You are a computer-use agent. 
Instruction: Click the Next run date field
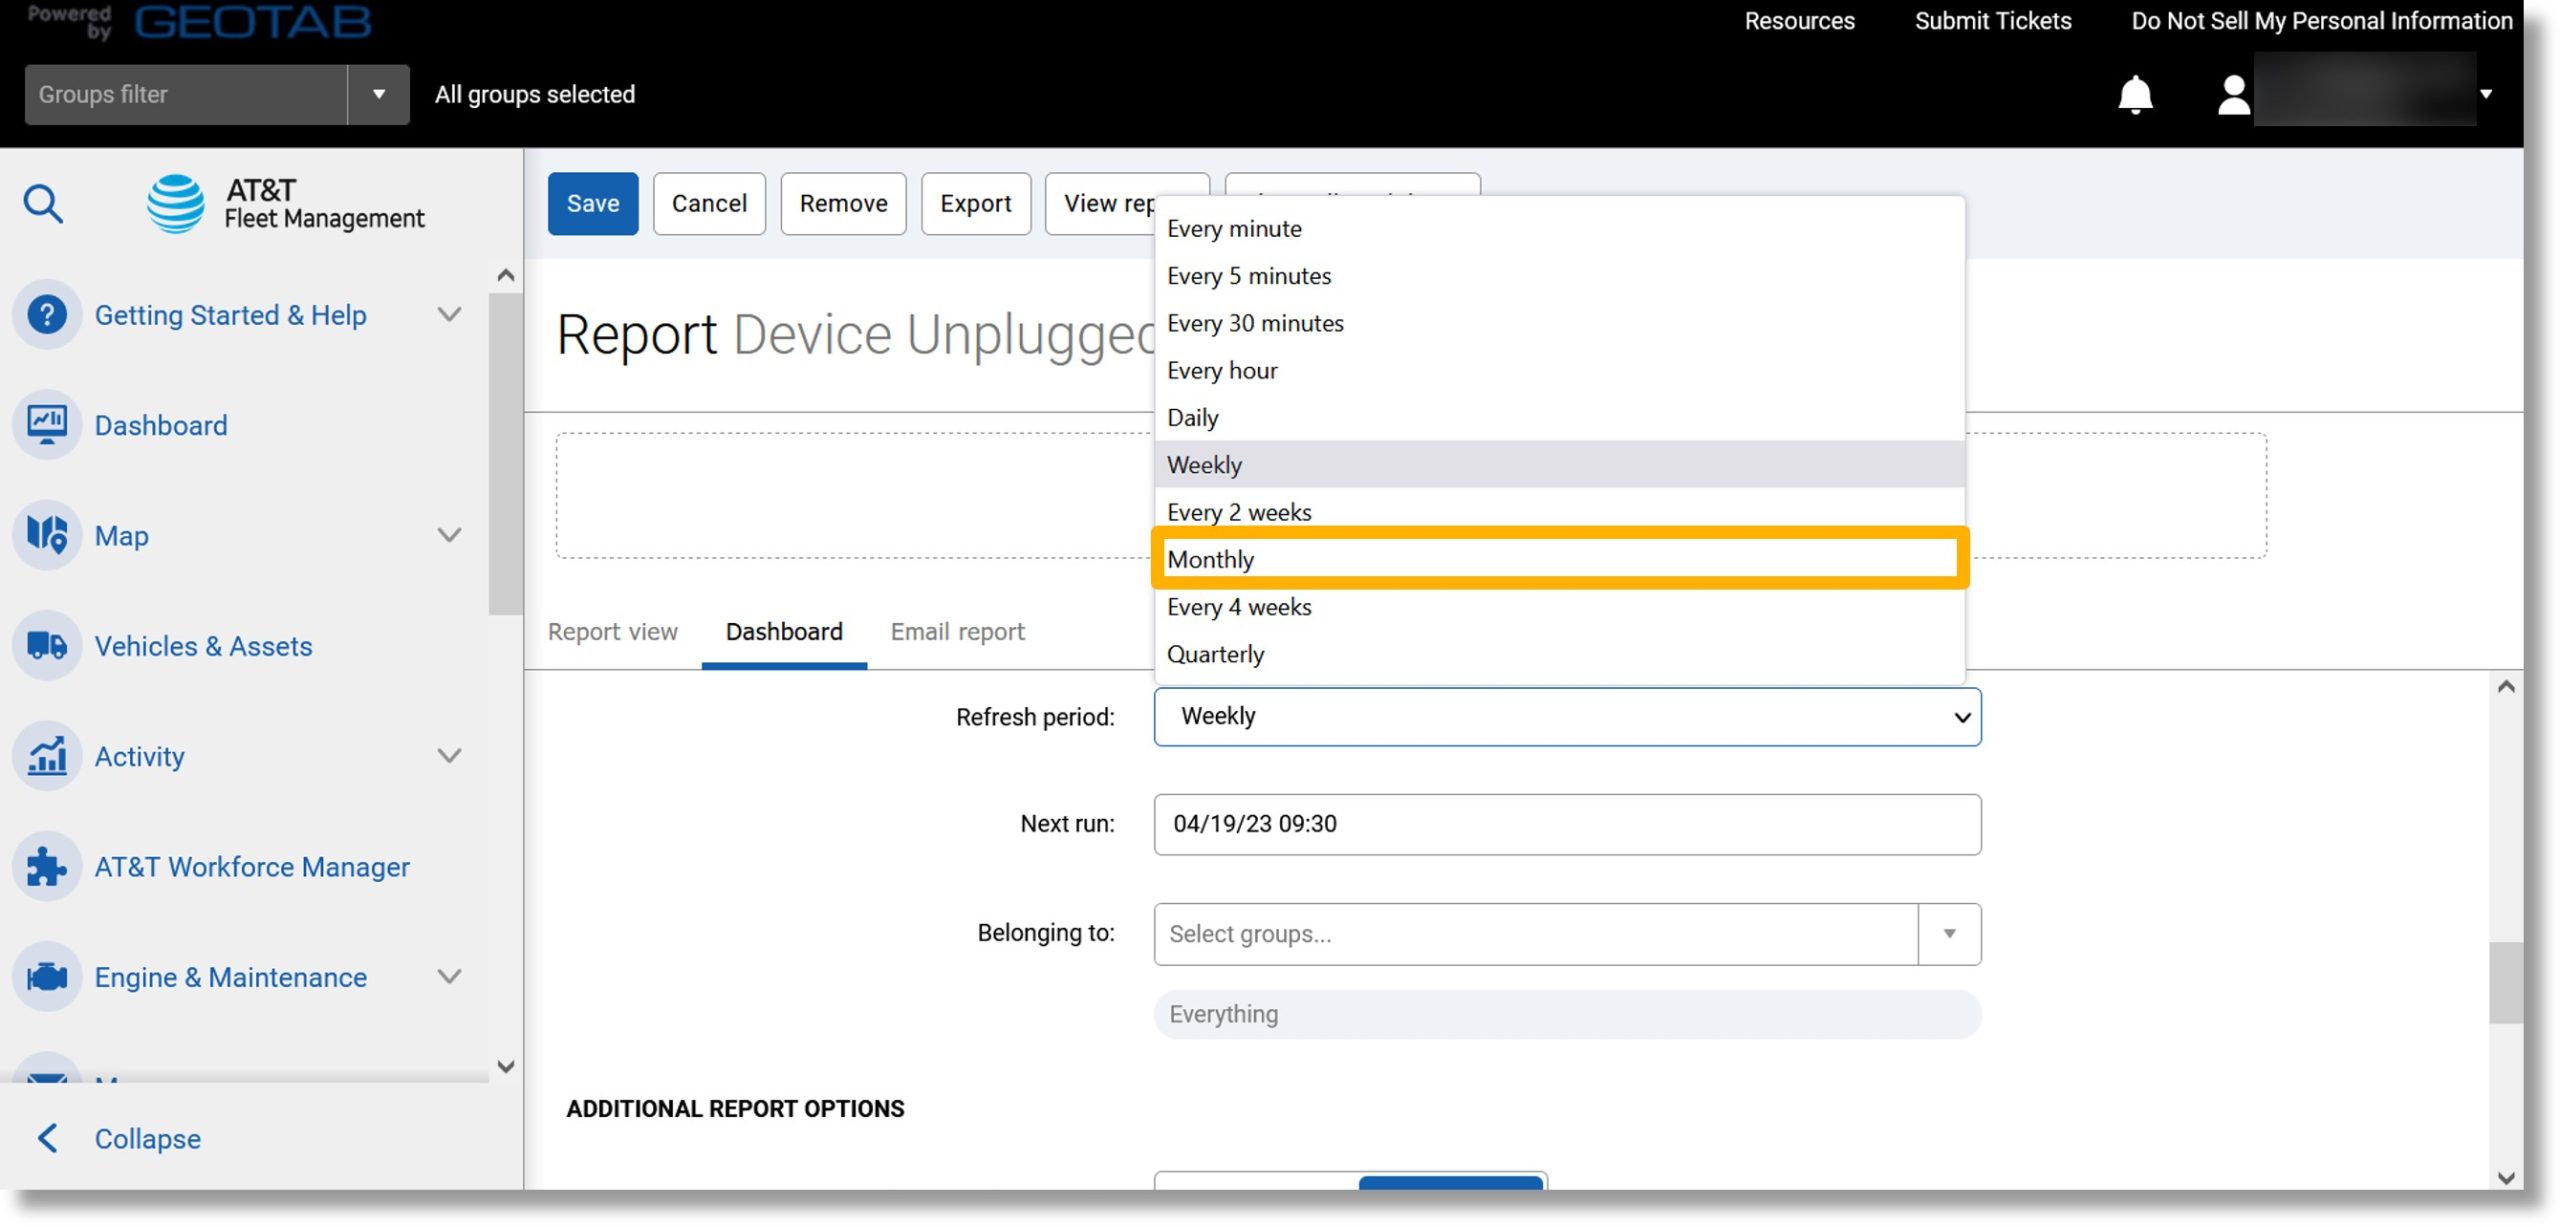[x=1567, y=824]
